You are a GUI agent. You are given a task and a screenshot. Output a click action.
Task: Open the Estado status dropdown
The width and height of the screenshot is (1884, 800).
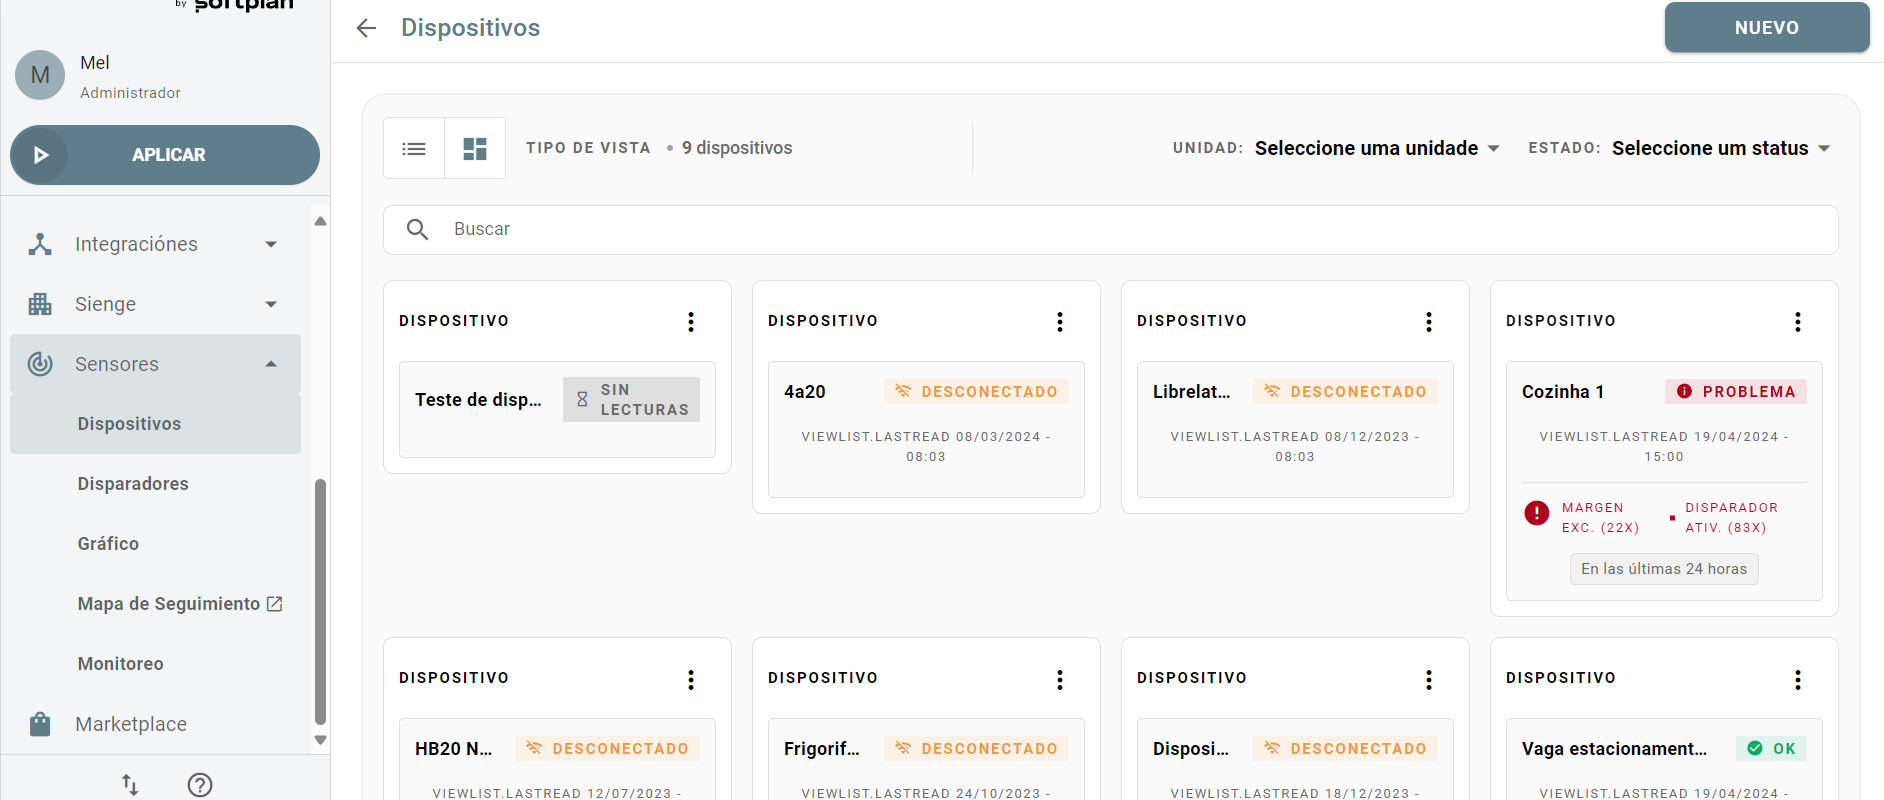point(1721,148)
